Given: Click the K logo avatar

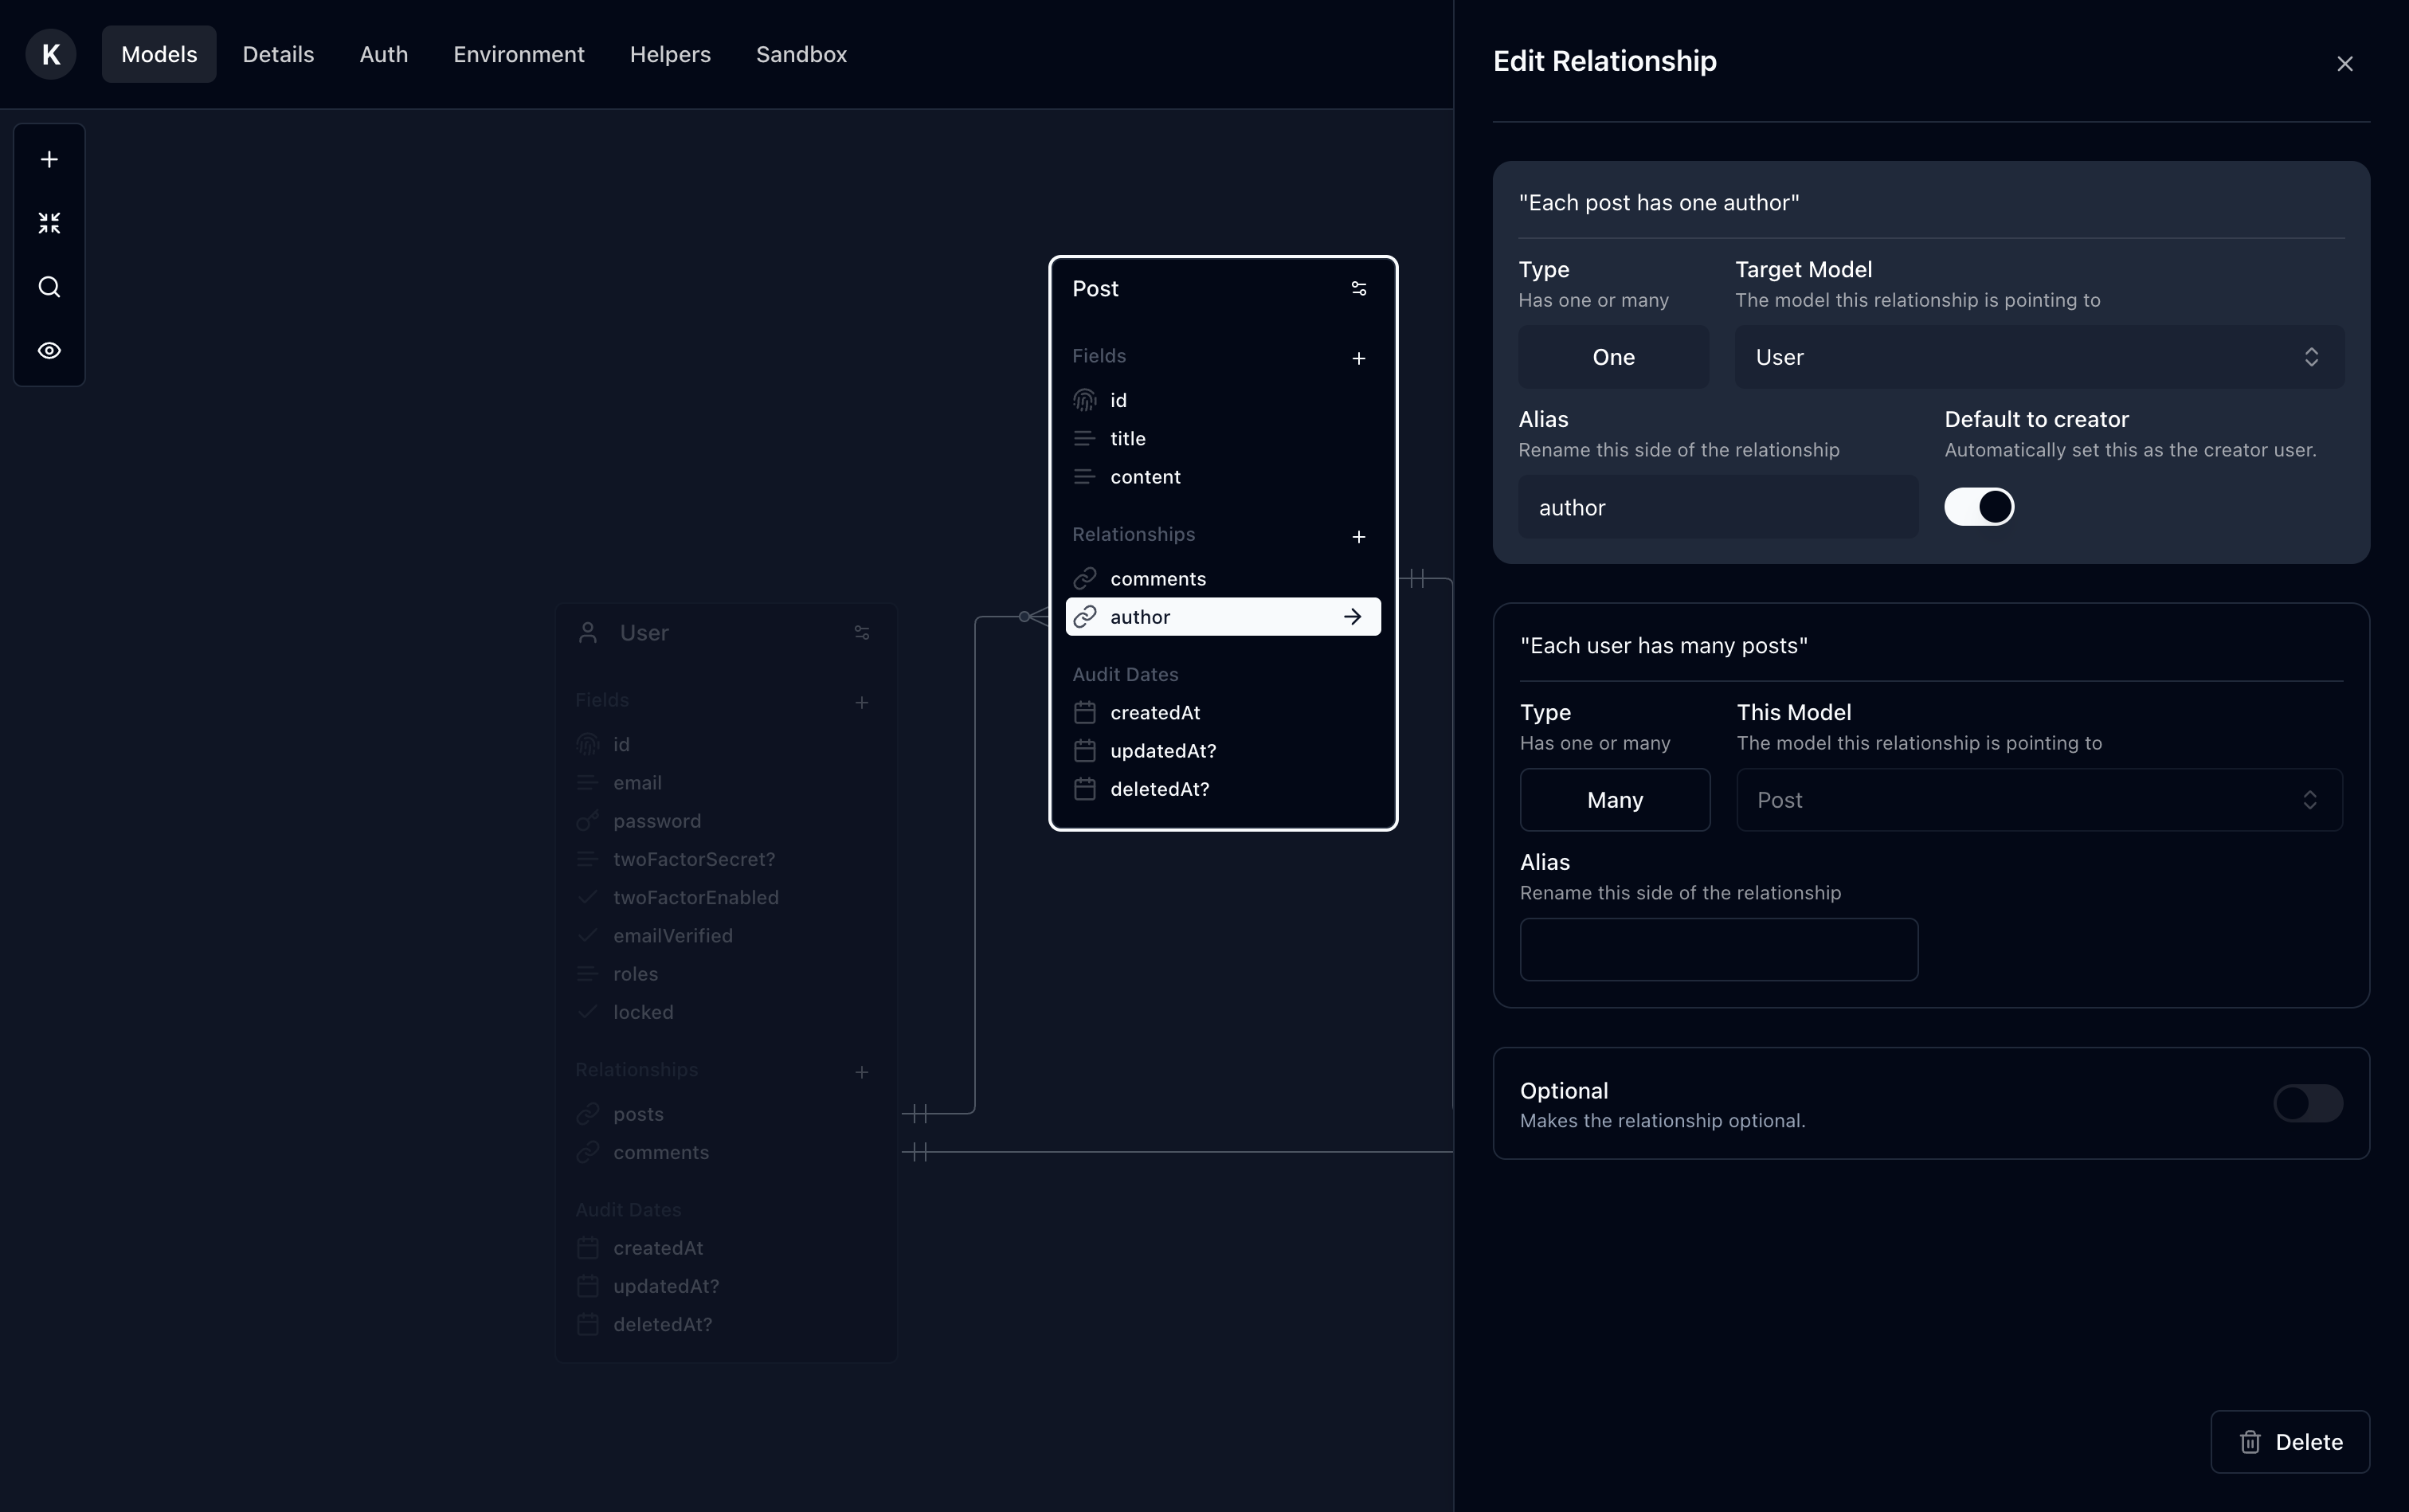Looking at the screenshot, I should [x=51, y=54].
